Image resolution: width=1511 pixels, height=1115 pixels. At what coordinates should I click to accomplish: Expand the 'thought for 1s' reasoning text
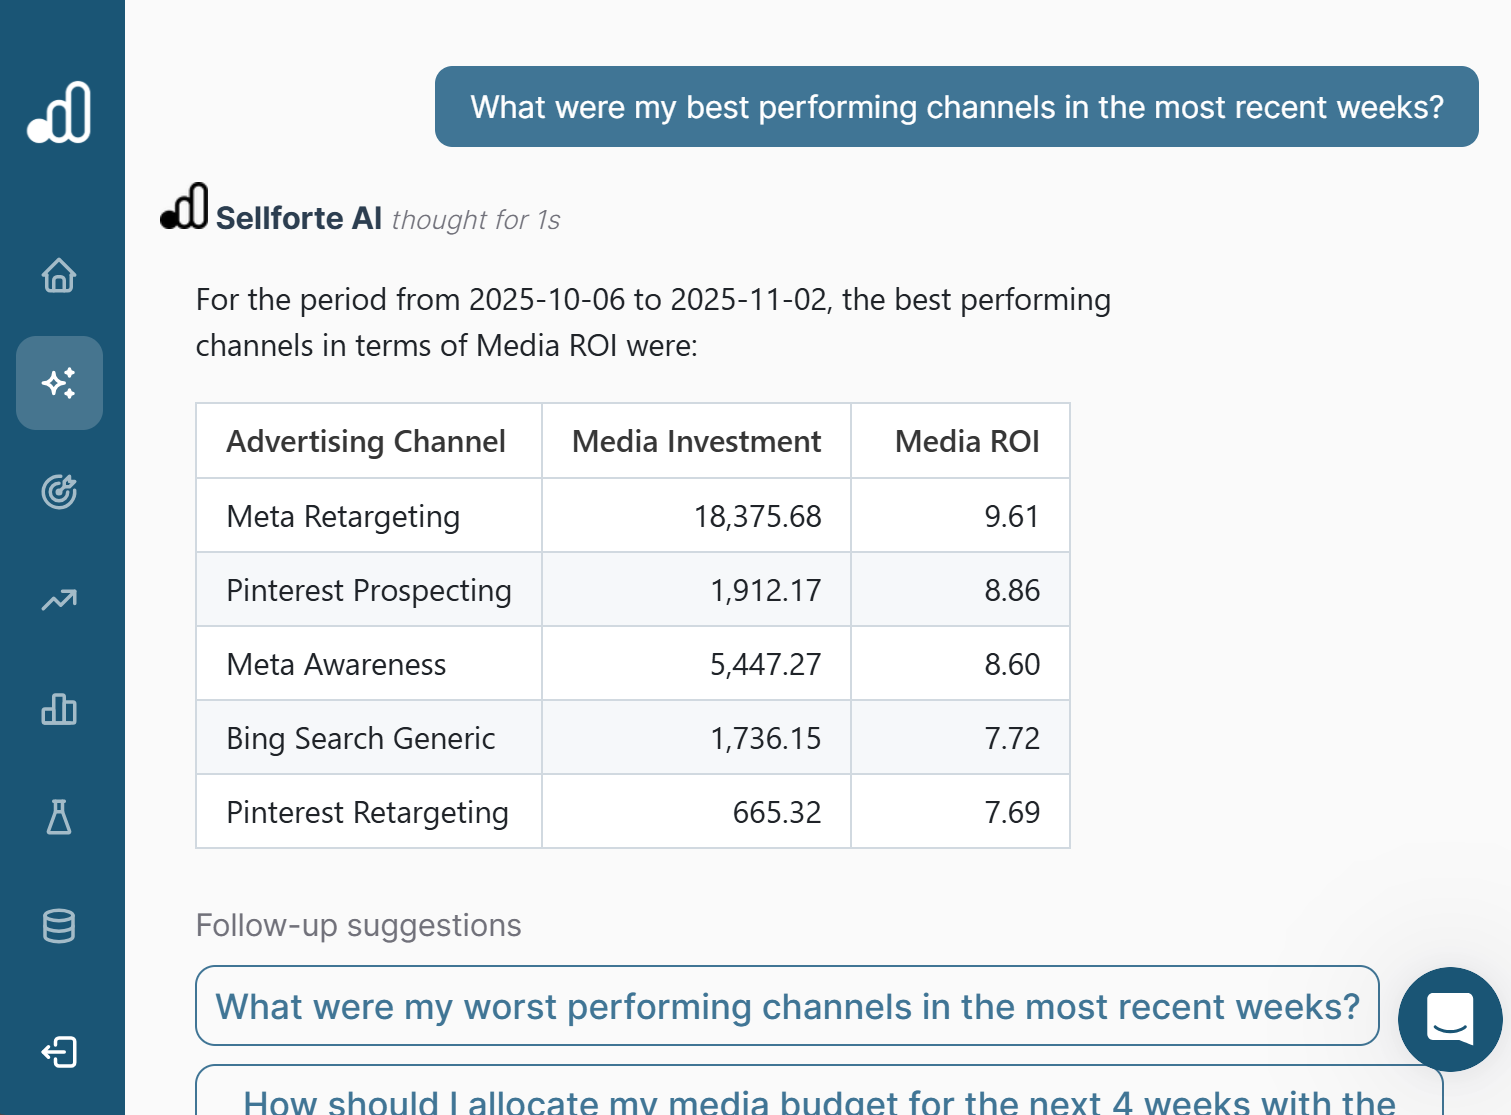[476, 220]
